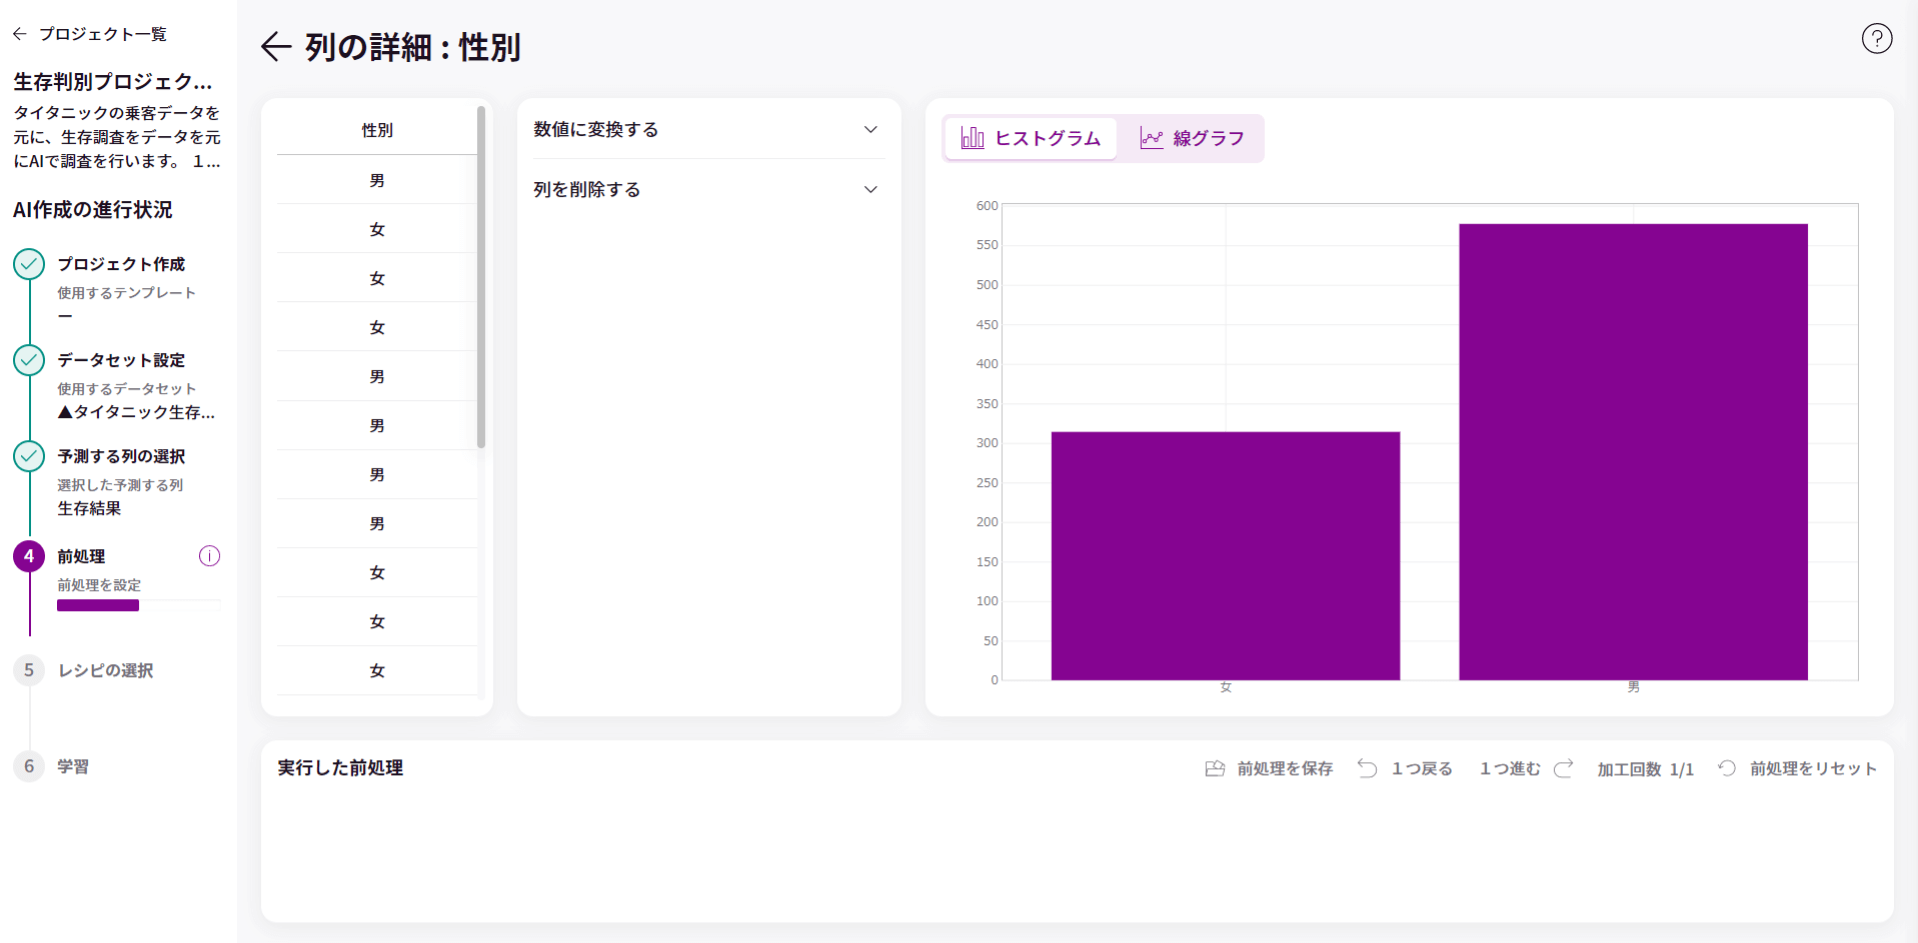Click the 予測する列の選択 completed checkmark icon
This screenshot has width=1918, height=943.
(29, 456)
